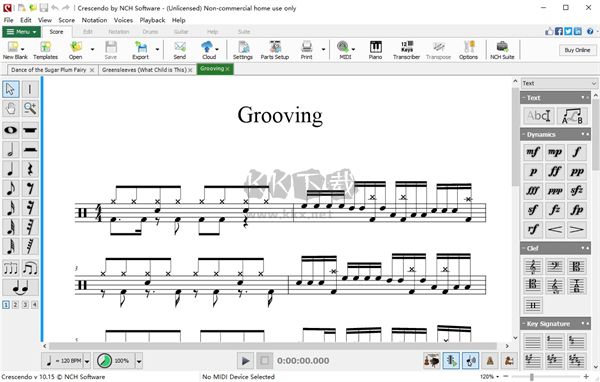Select the tie notes tool
This screenshot has height=382, width=600.
click(20, 287)
